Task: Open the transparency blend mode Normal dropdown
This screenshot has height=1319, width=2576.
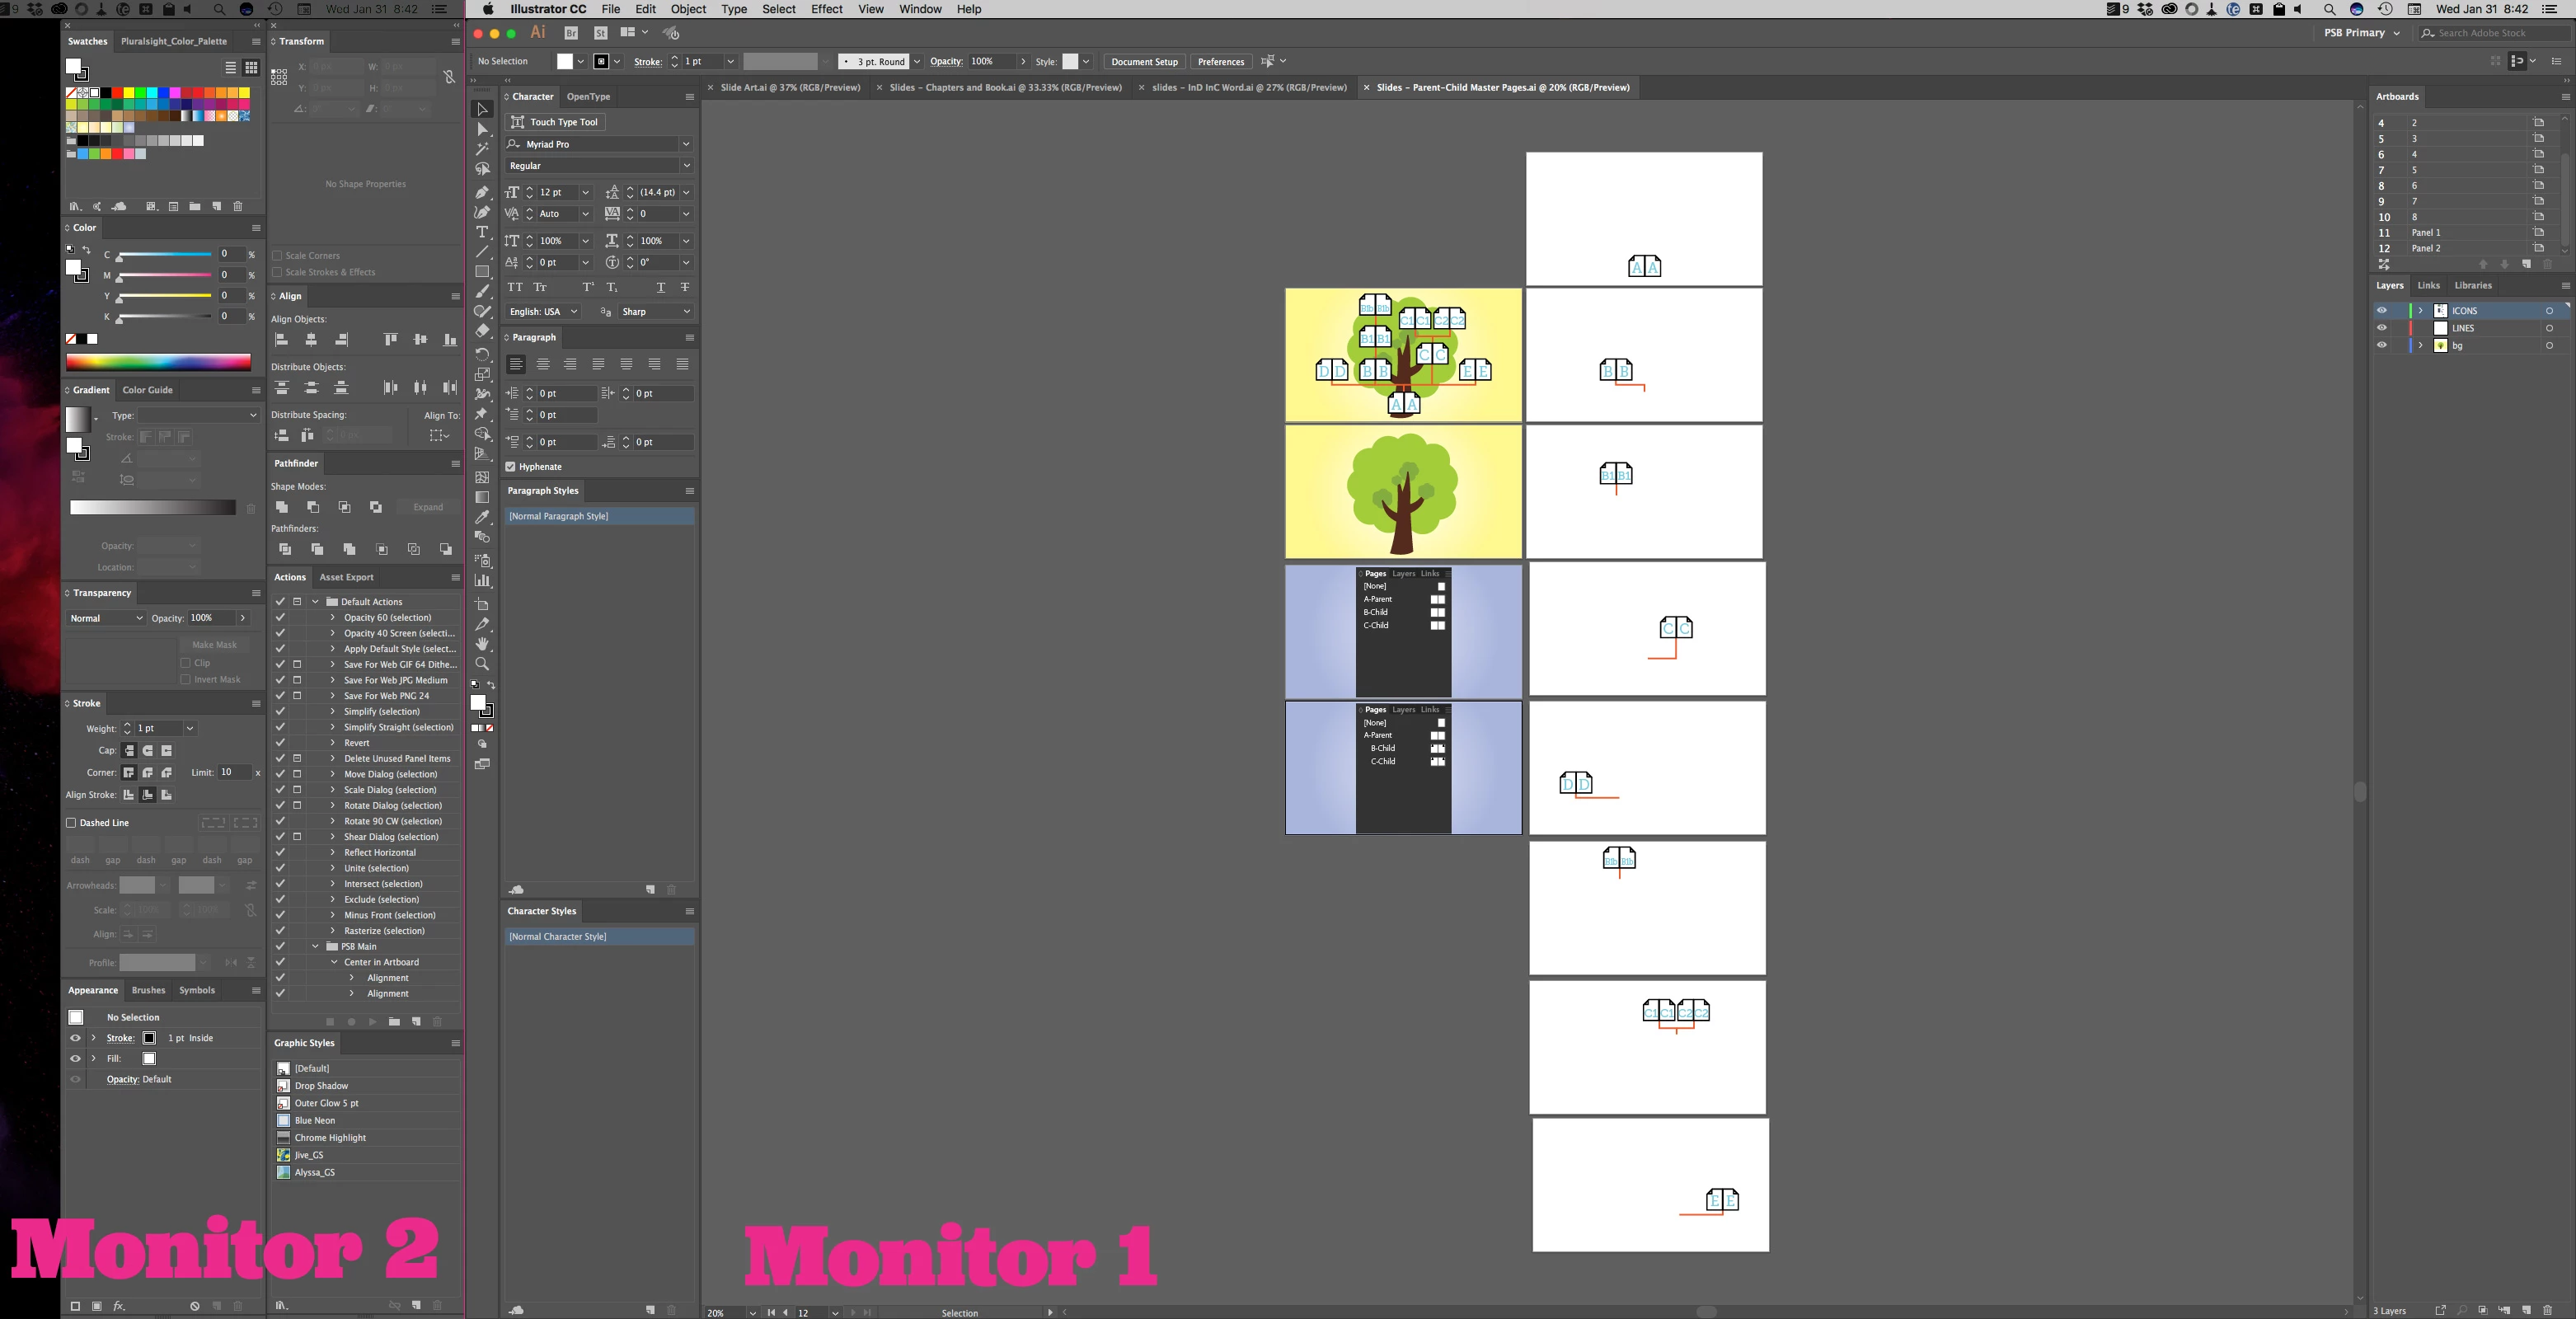Action: (106, 618)
